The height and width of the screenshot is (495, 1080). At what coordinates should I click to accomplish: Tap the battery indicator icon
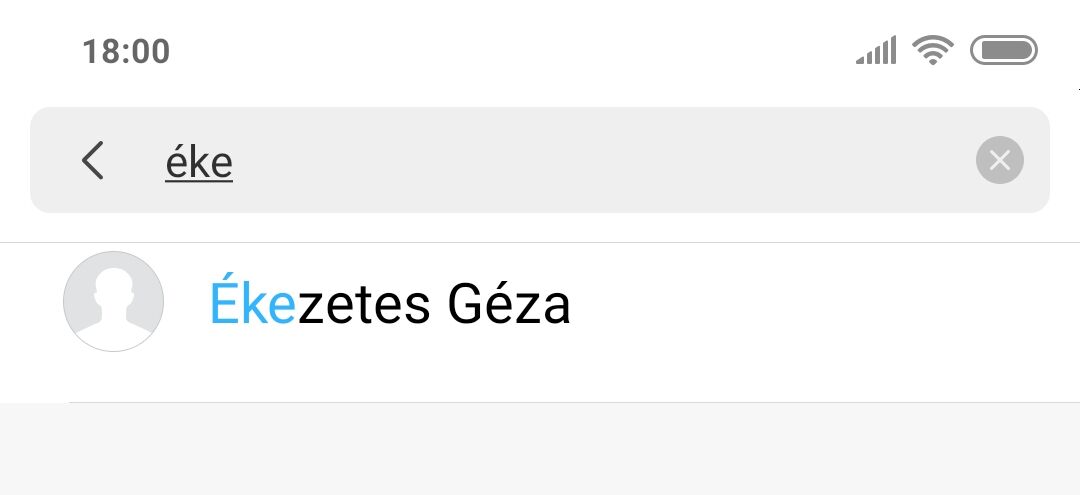click(x=1004, y=50)
